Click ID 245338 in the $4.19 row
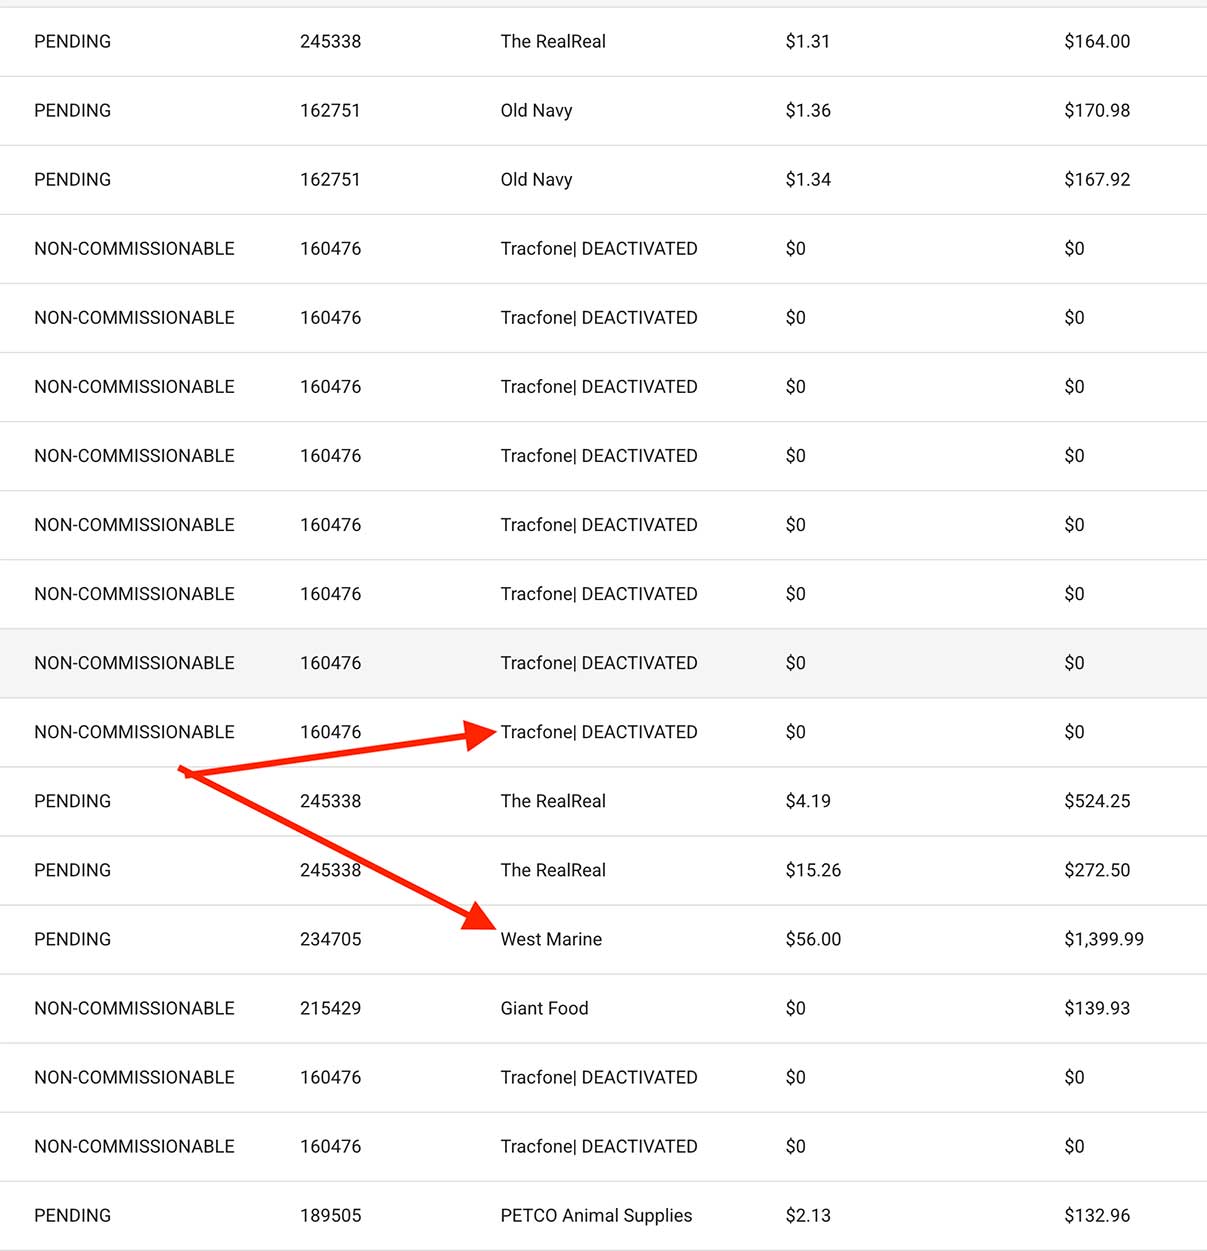Viewport: 1207px width, 1251px height. pos(330,801)
